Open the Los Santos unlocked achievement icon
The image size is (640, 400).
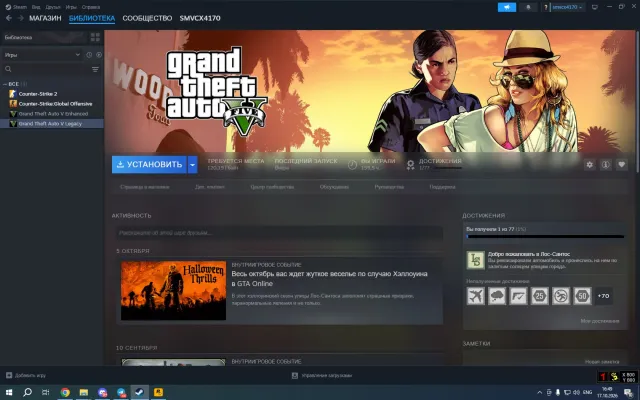pos(476,260)
